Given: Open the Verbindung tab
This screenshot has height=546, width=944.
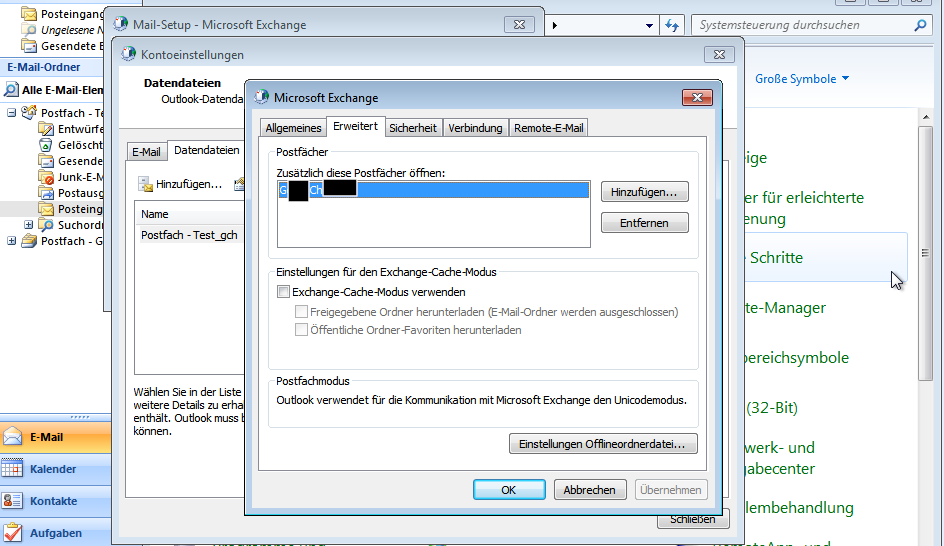Looking at the screenshot, I should (x=475, y=128).
